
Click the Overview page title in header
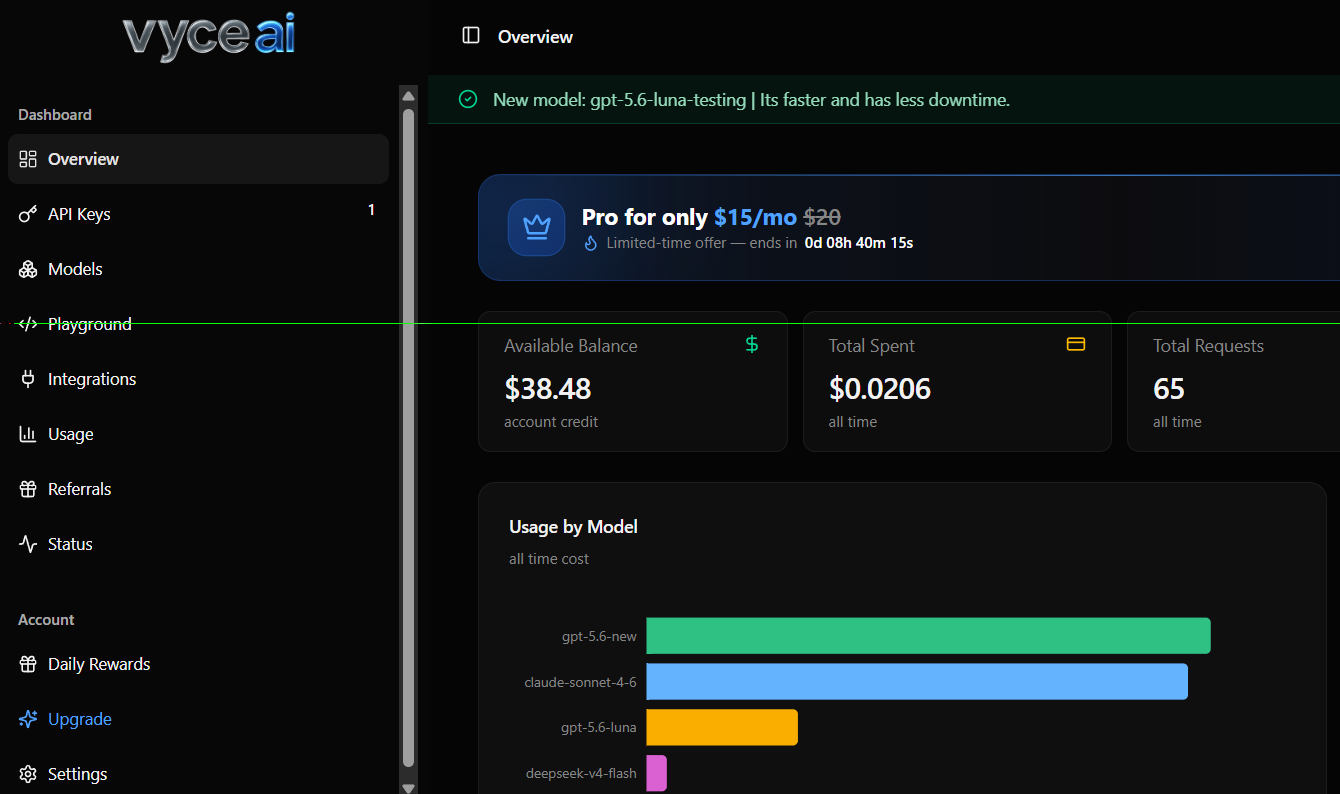tap(535, 37)
